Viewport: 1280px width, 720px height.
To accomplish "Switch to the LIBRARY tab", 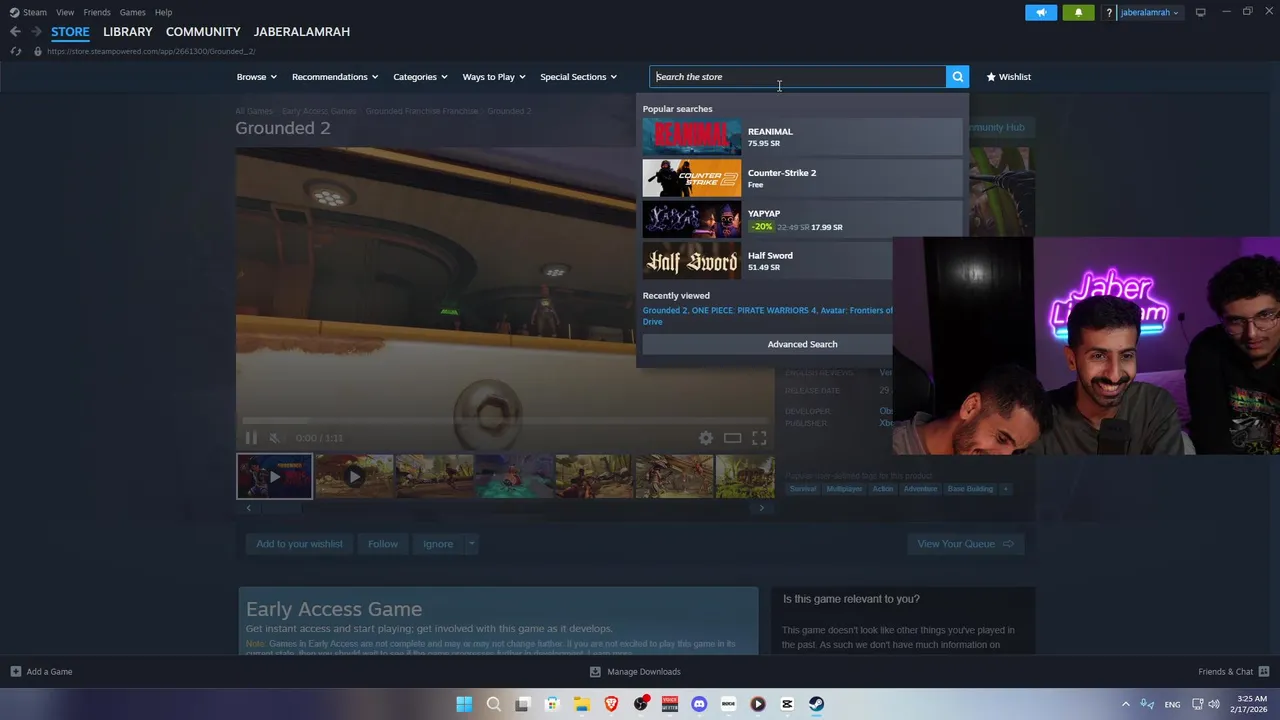I will pos(128,32).
